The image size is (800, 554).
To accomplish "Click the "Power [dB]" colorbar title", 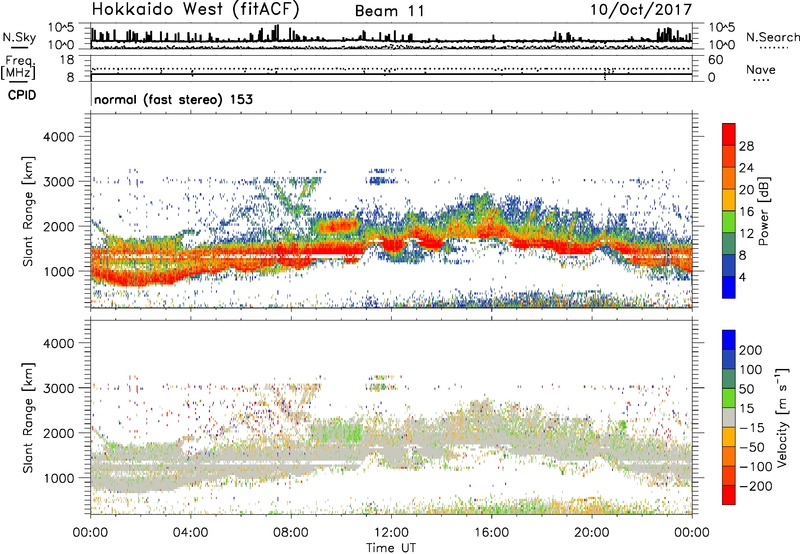I will coord(763,211).
